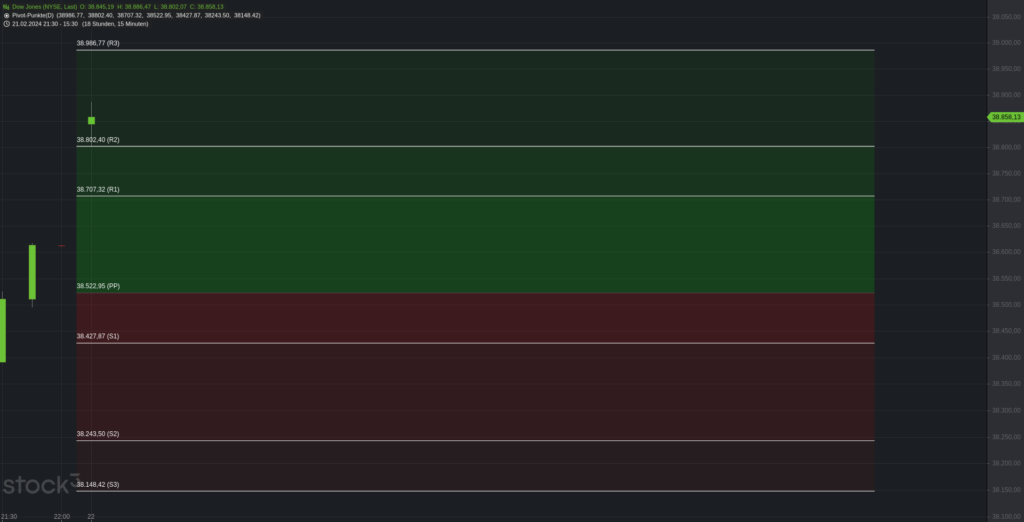Select the 38.802,40 (R2) resistance label
Image resolution: width=1024 pixels, height=522 pixels.
98,140
